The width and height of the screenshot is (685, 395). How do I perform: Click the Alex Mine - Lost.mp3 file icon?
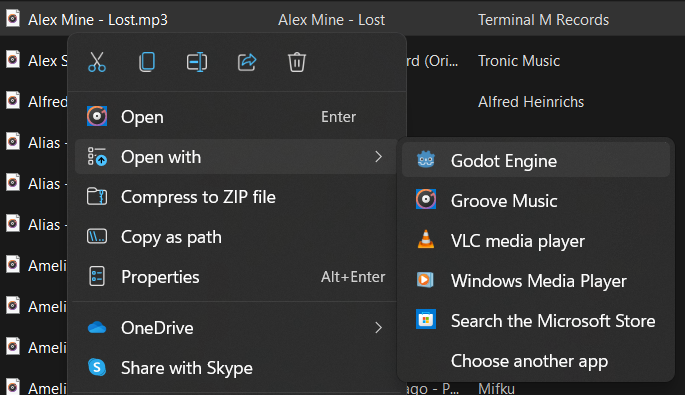pos(13,18)
